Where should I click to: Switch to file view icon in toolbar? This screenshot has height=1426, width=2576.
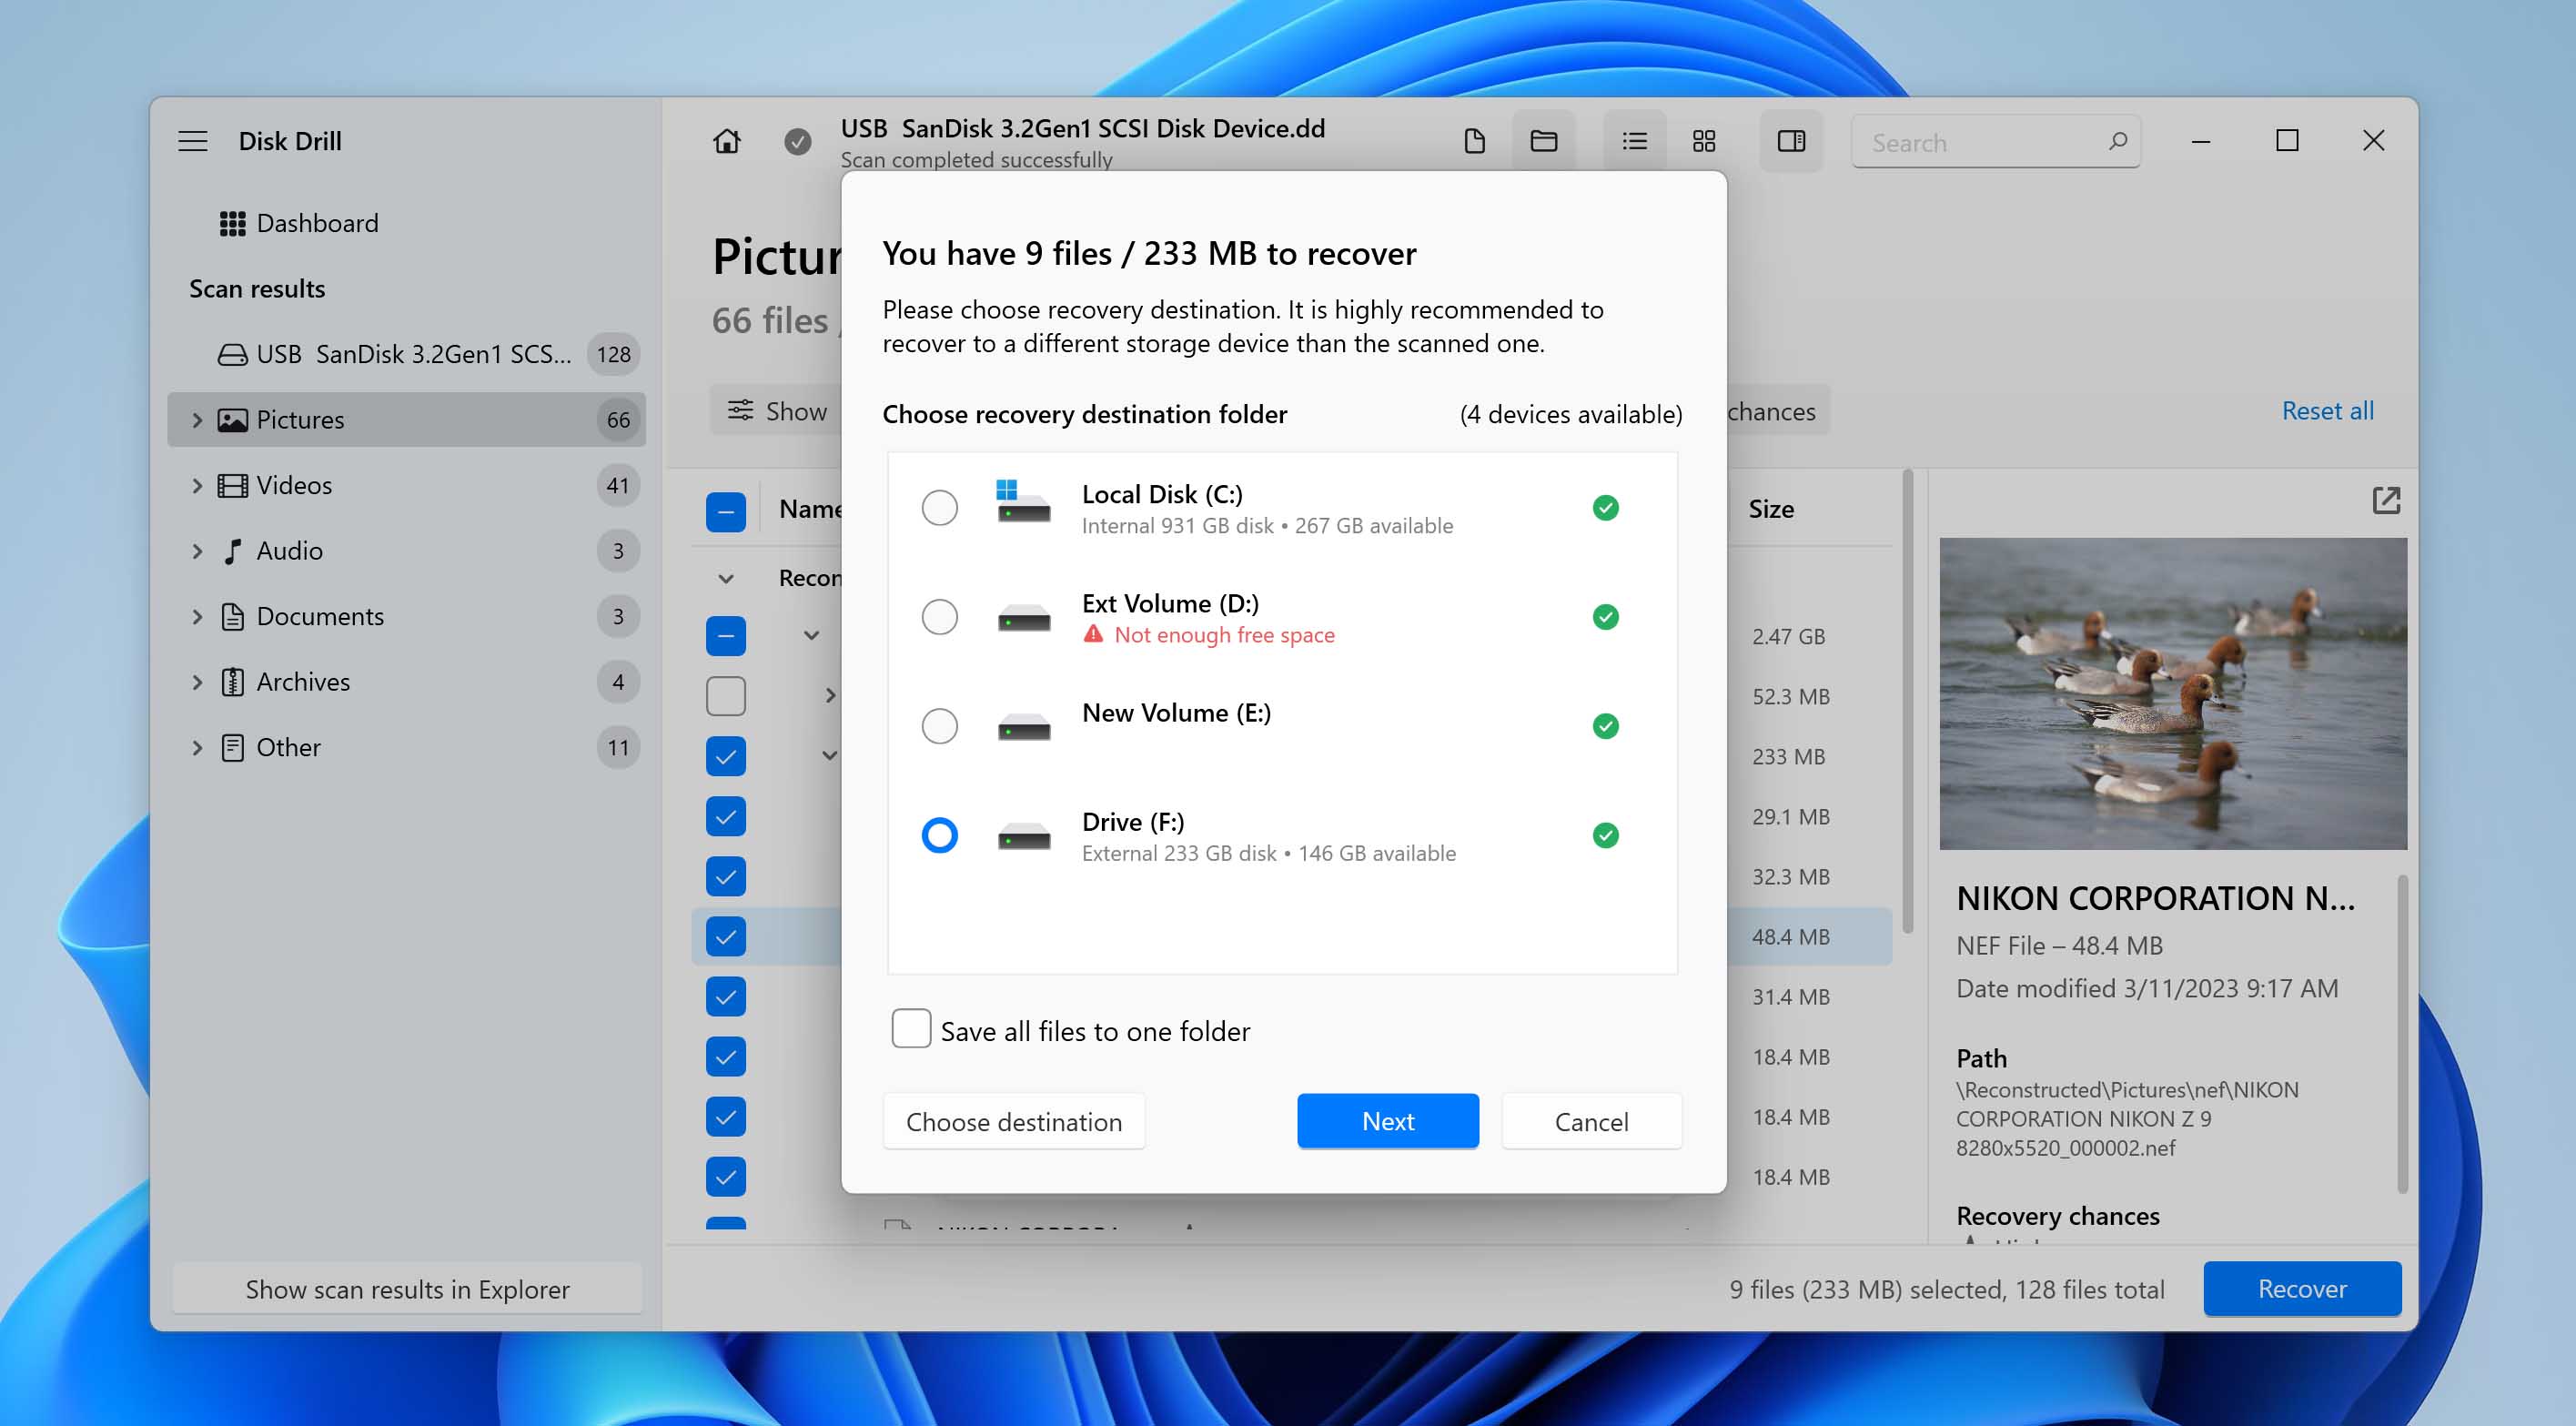[1474, 141]
